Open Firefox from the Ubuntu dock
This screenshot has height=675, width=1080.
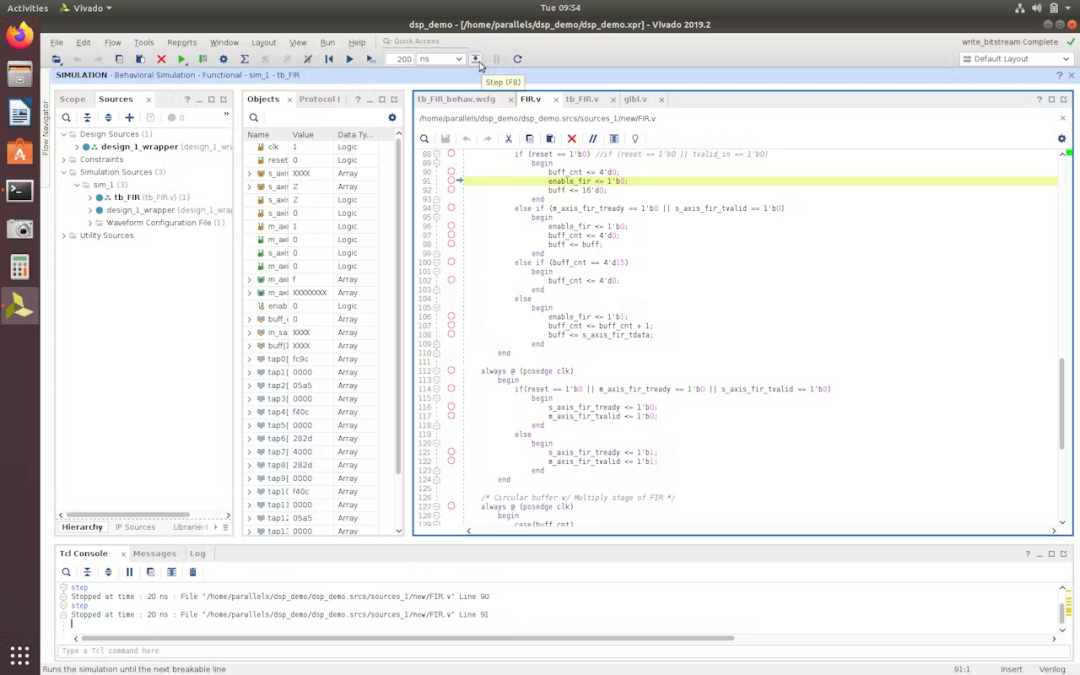20,36
